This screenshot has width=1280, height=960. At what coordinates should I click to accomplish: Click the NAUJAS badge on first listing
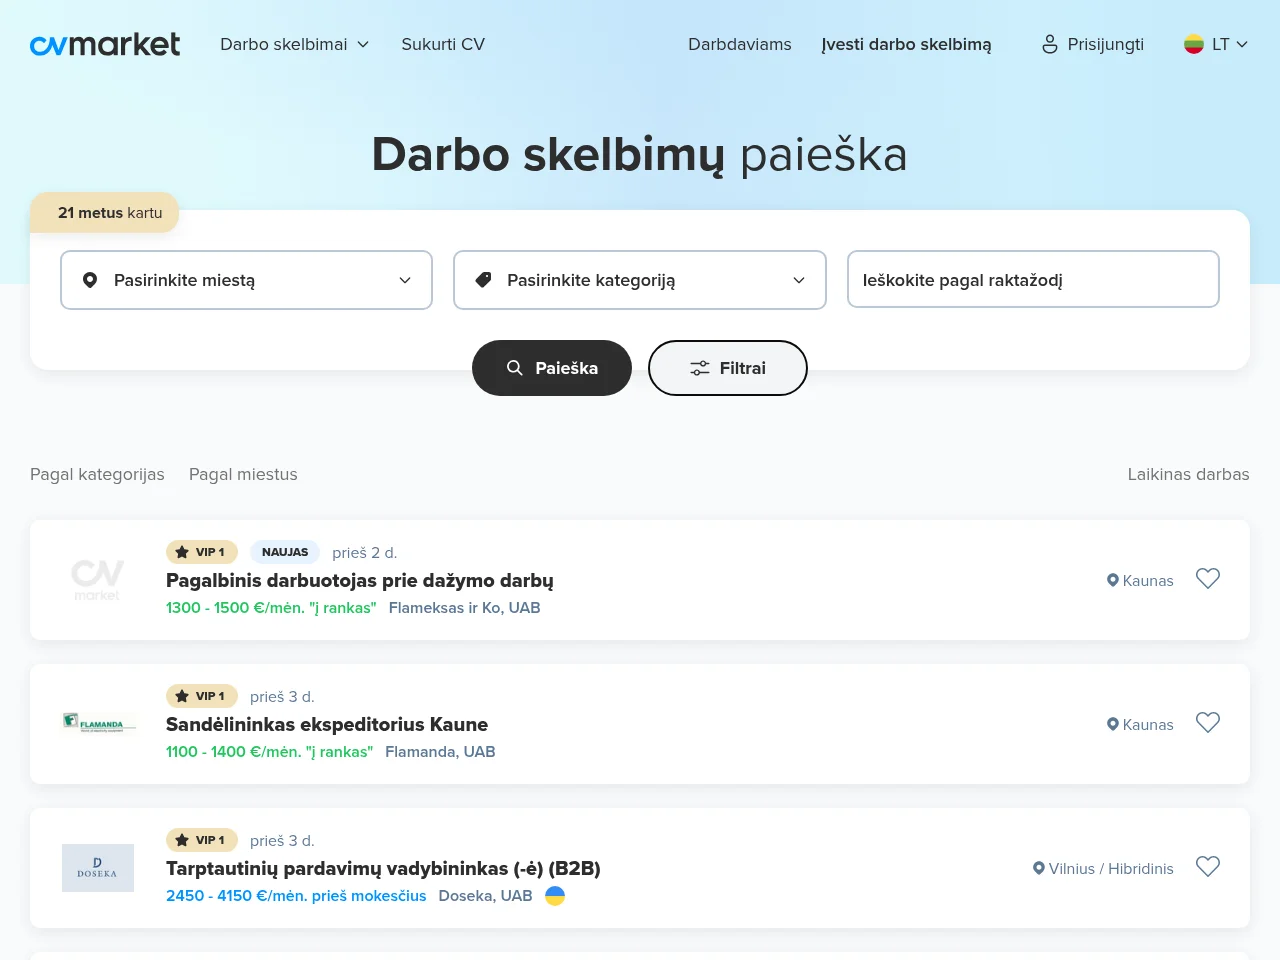[285, 552]
